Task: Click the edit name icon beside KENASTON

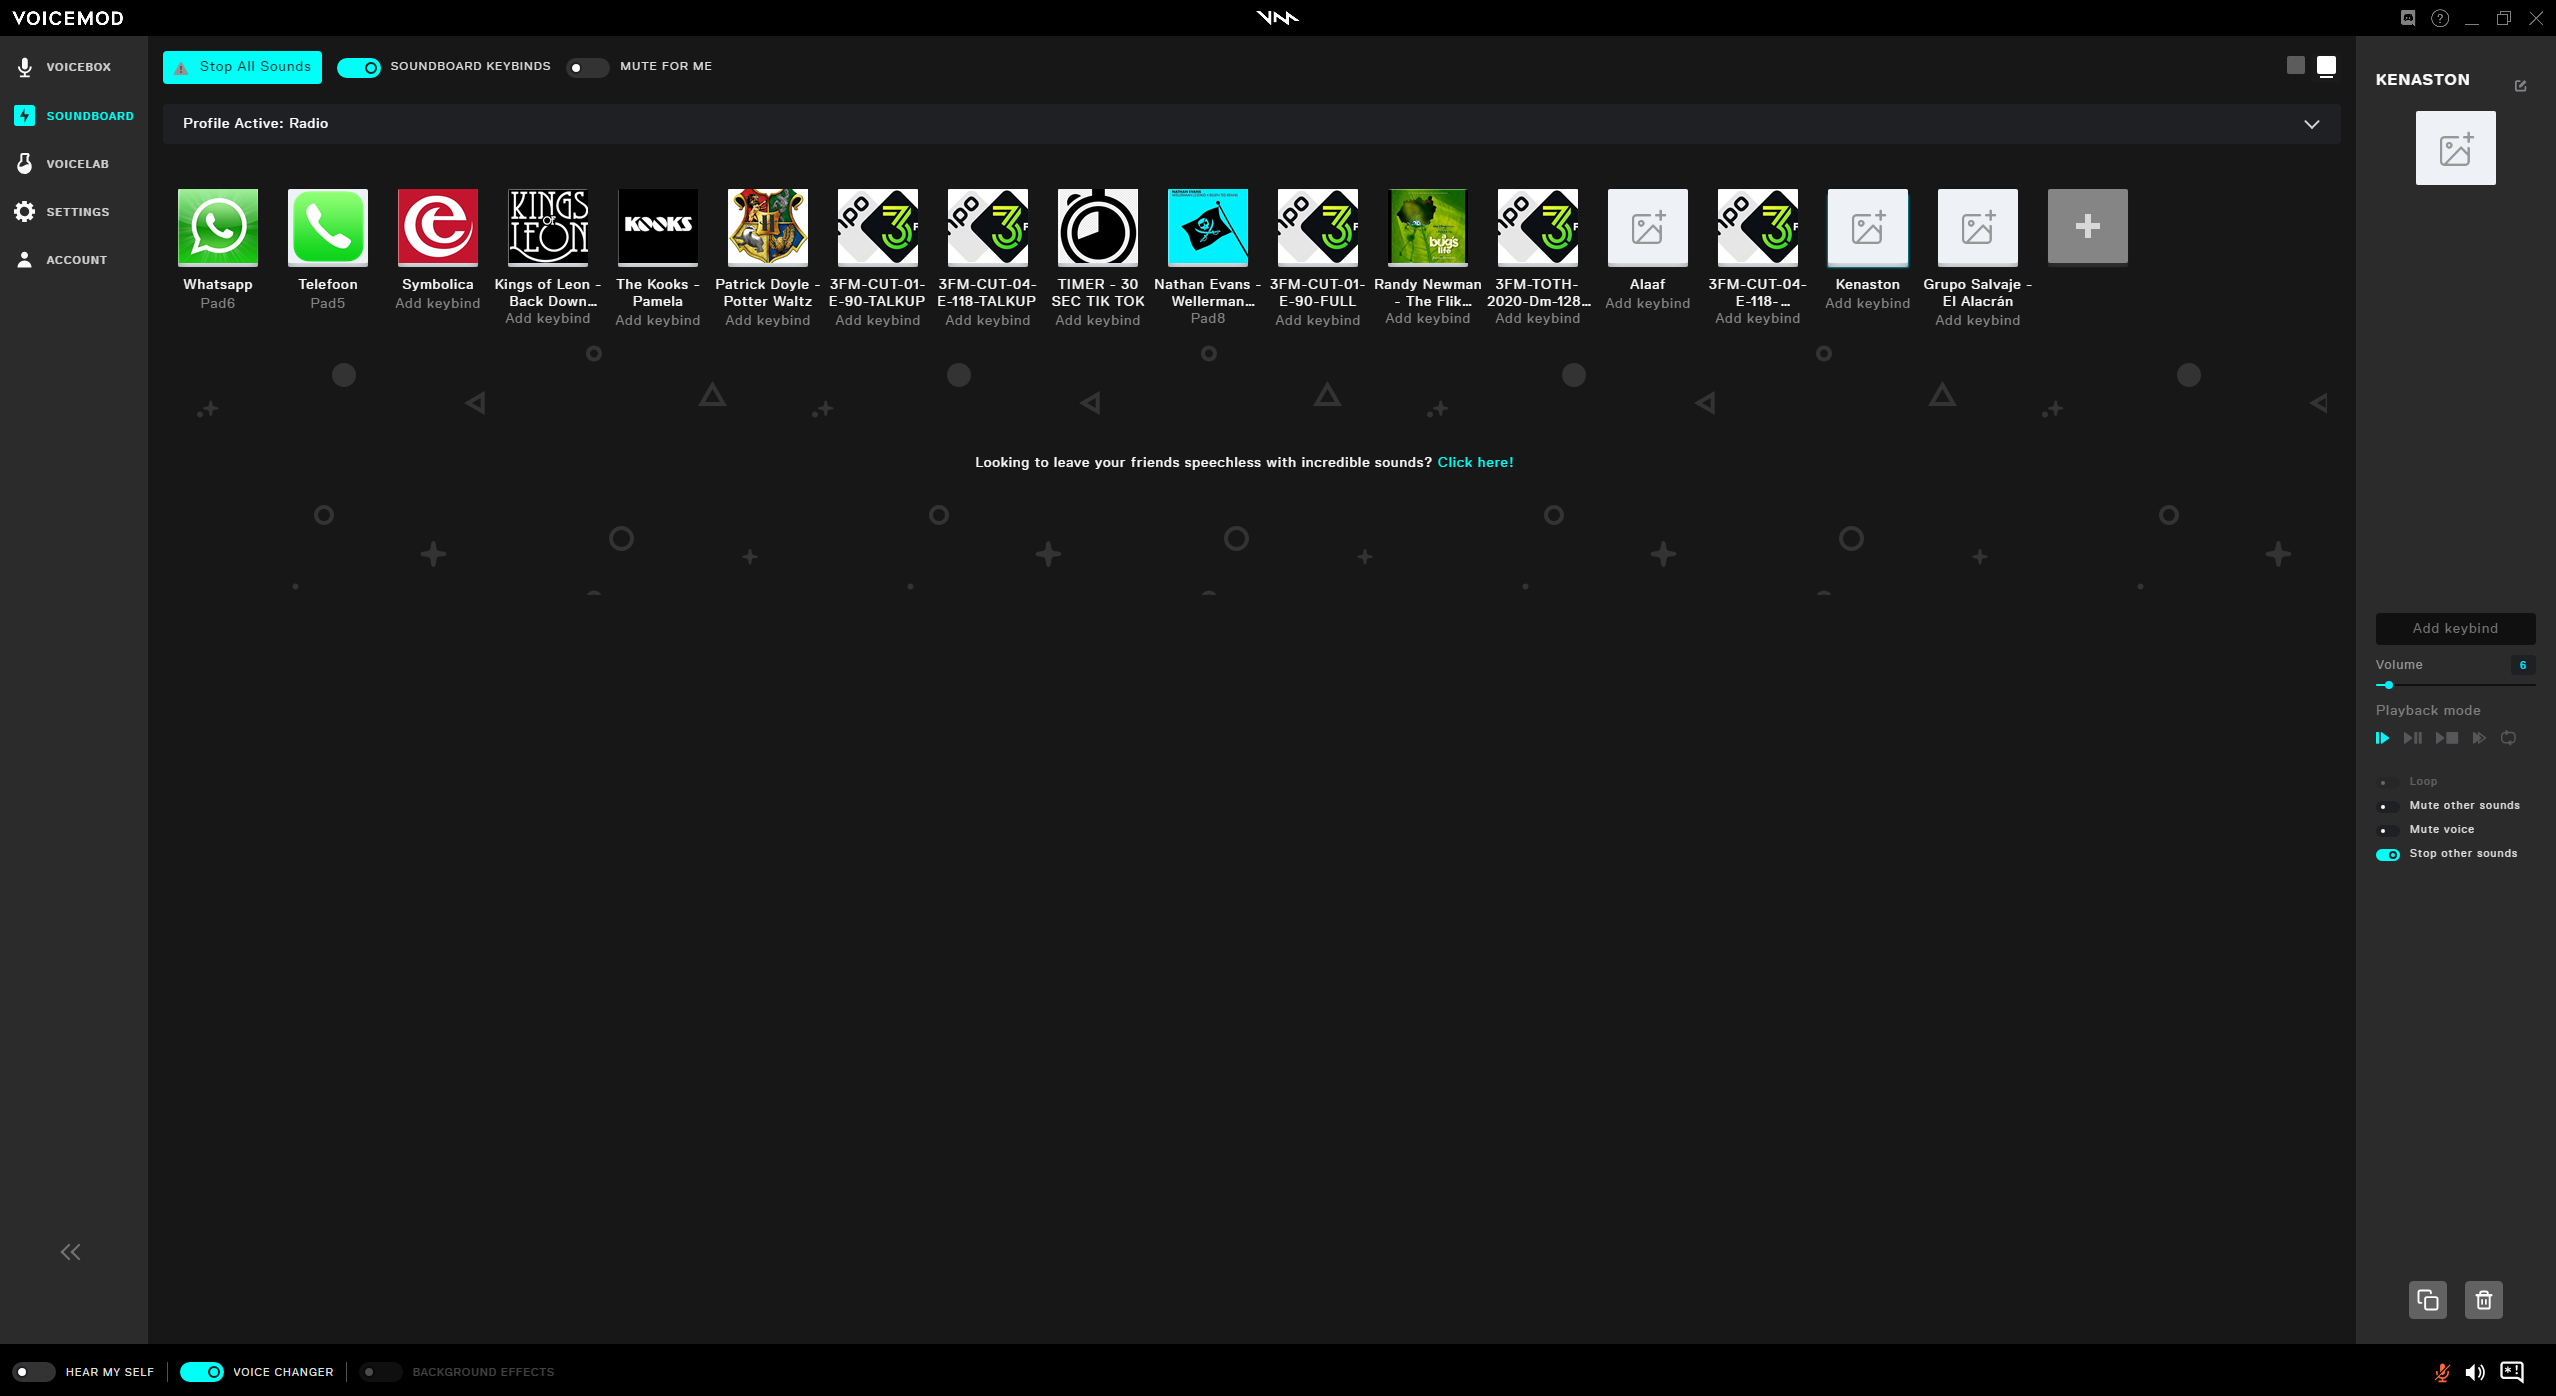Action: [x=2520, y=86]
